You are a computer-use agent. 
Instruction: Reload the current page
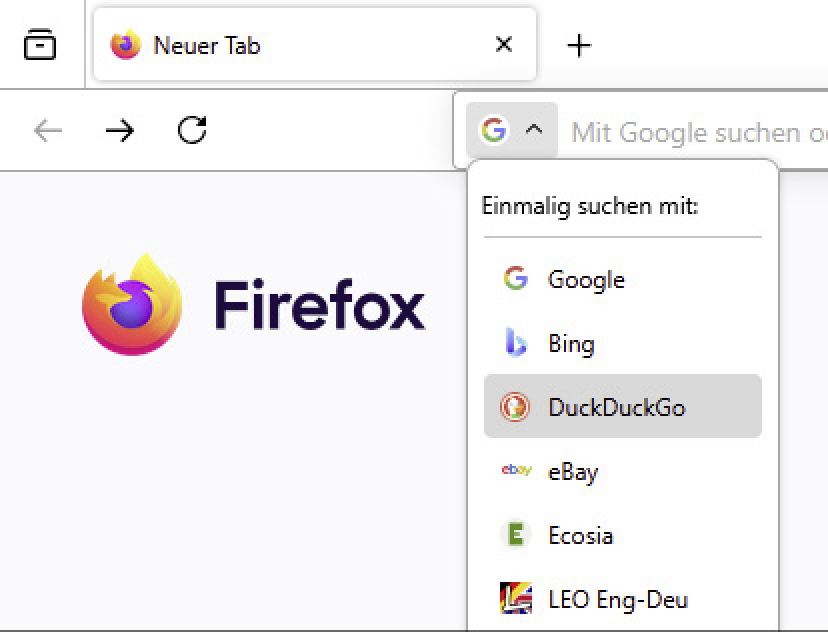pos(193,130)
